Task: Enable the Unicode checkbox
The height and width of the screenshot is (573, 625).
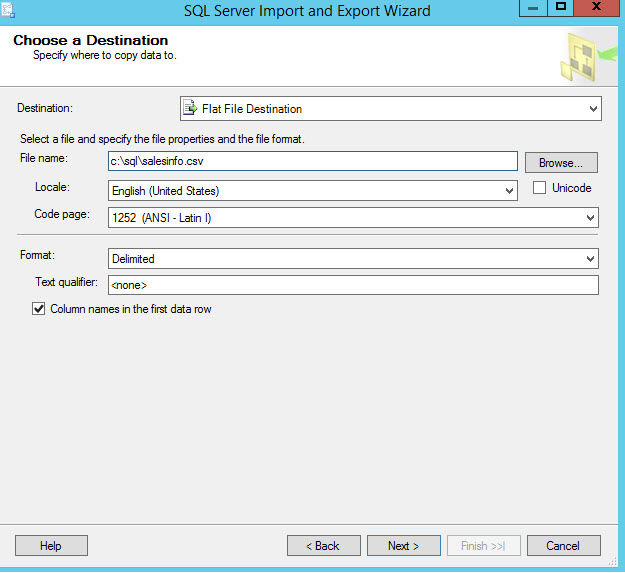Action: (x=539, y=188)
